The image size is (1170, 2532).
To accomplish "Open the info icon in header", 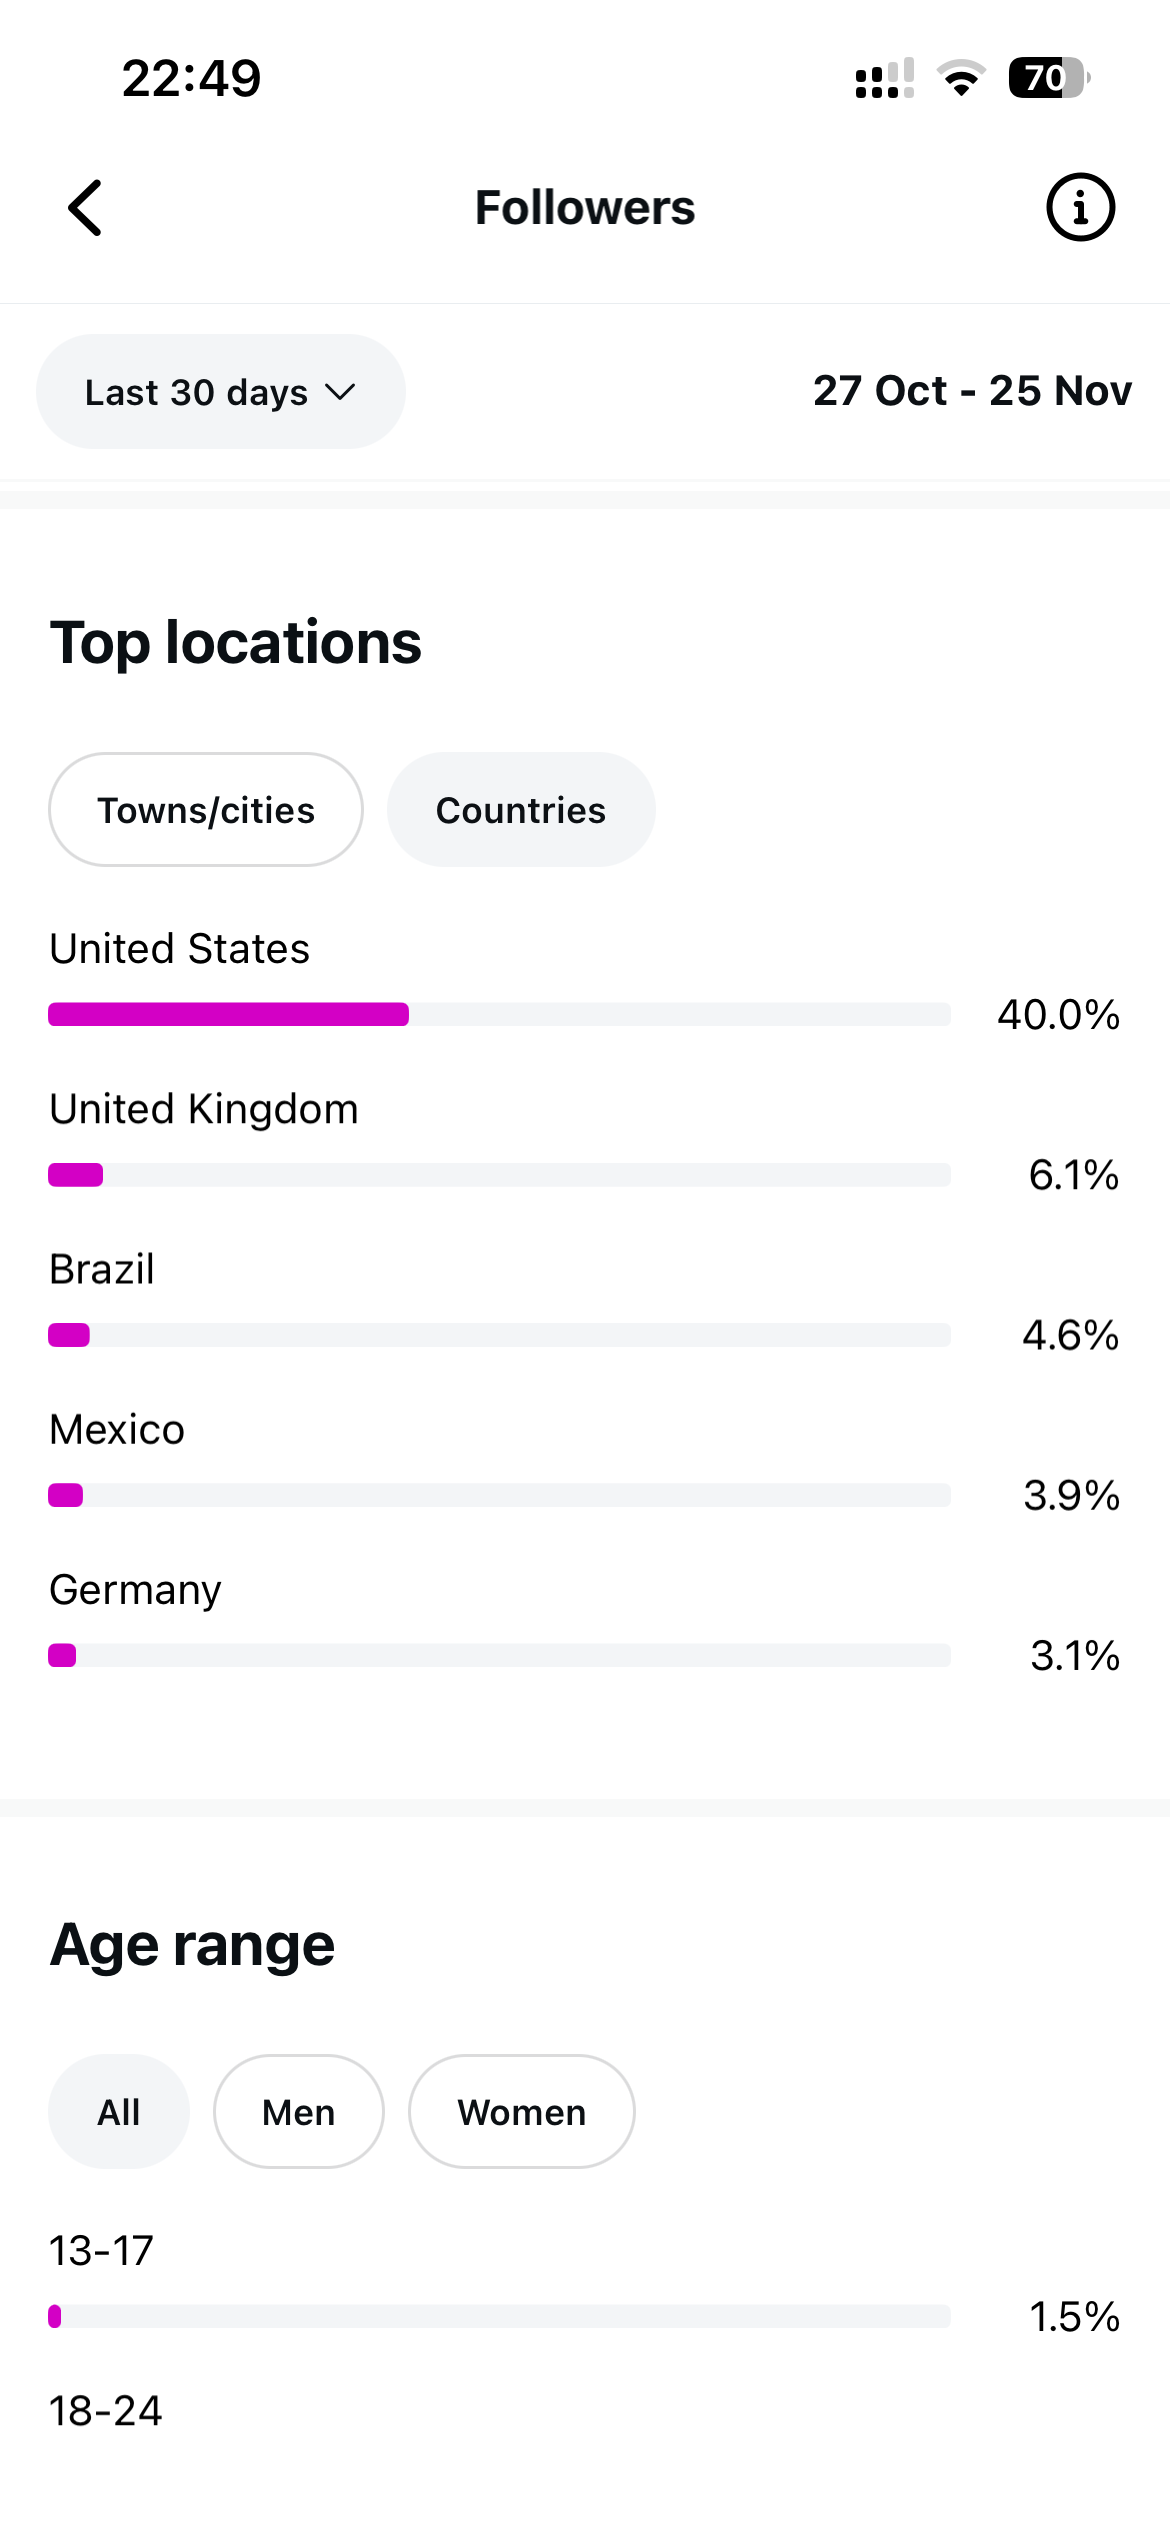I will (1080, 208).
